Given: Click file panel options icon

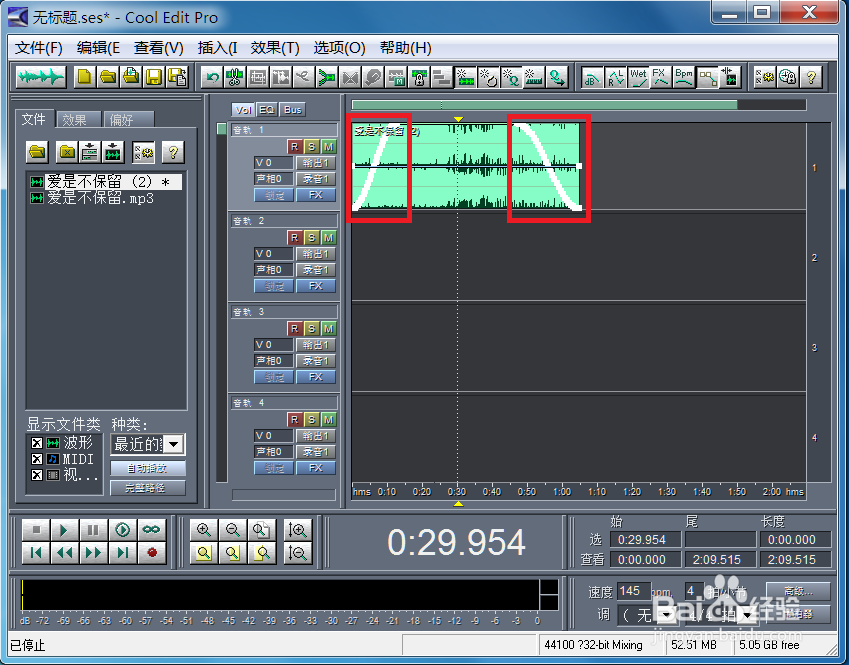Looking at the screenshot, I should tap(143, 152).
